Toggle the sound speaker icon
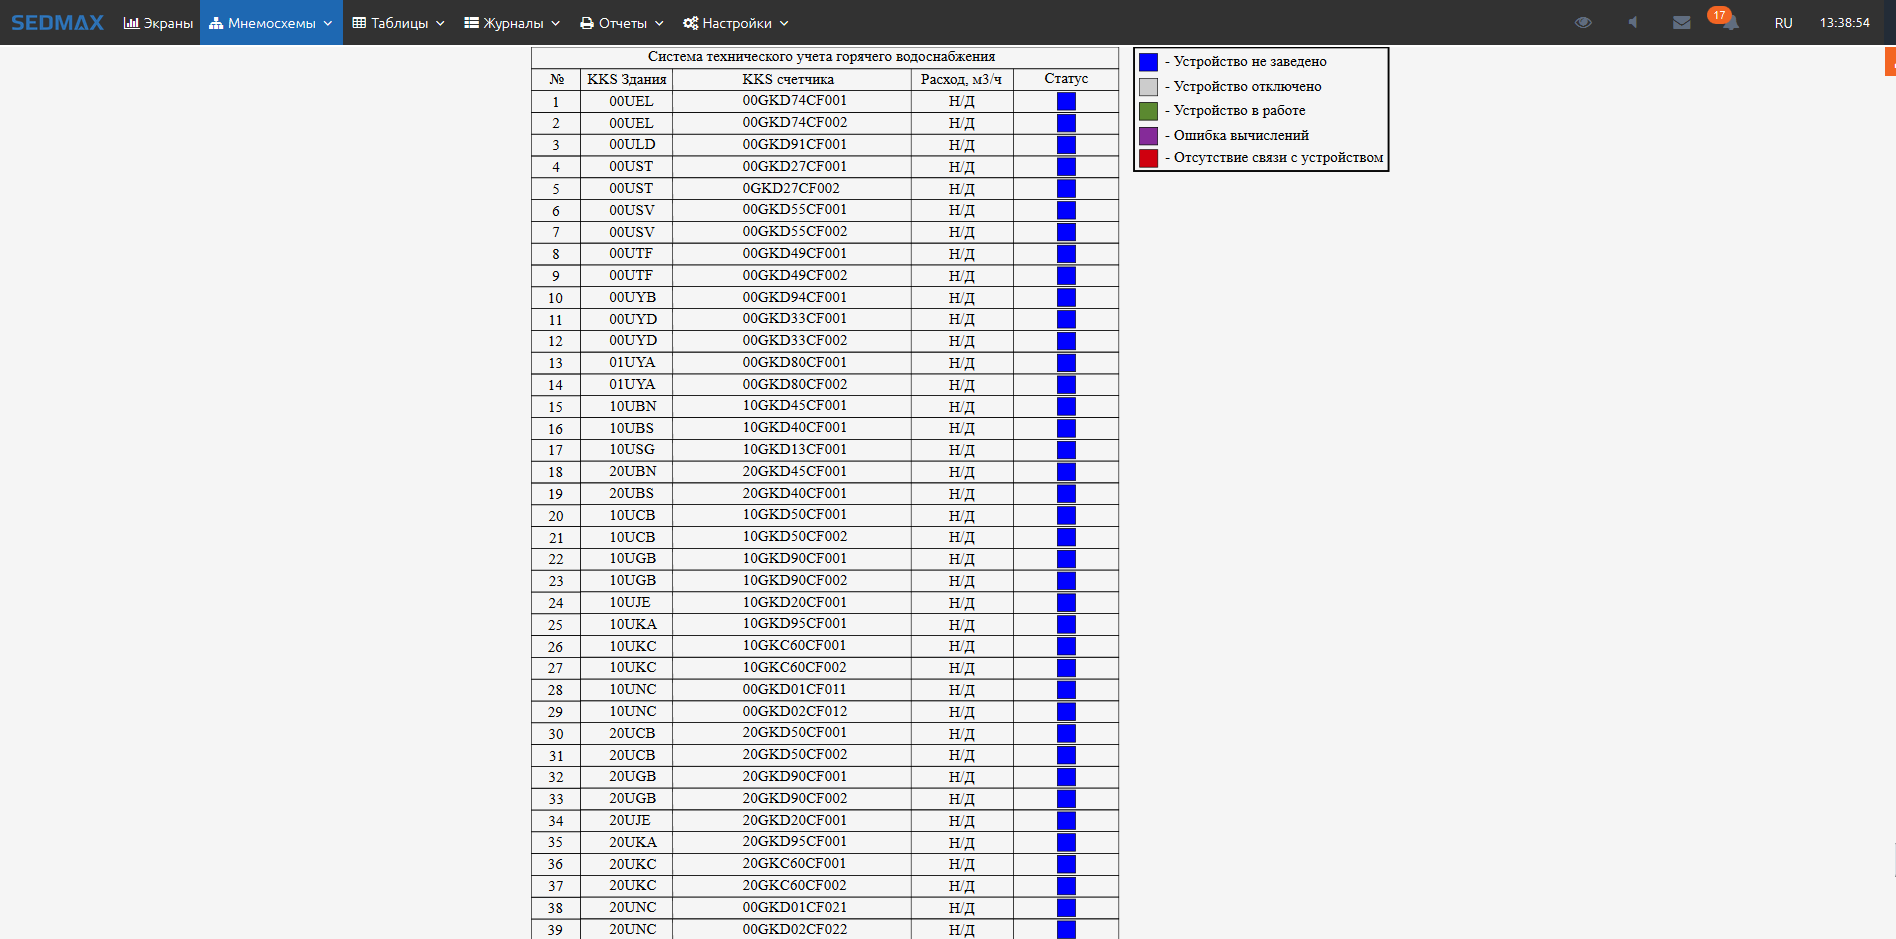Image resolution: width=1896 pixels, height=939 pixels. click(1632, 22)
